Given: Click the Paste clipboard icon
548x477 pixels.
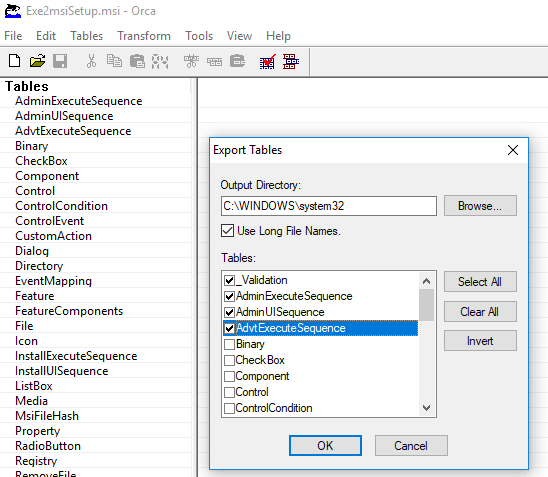Looking at the screenshot, I should tap(137, 61).
